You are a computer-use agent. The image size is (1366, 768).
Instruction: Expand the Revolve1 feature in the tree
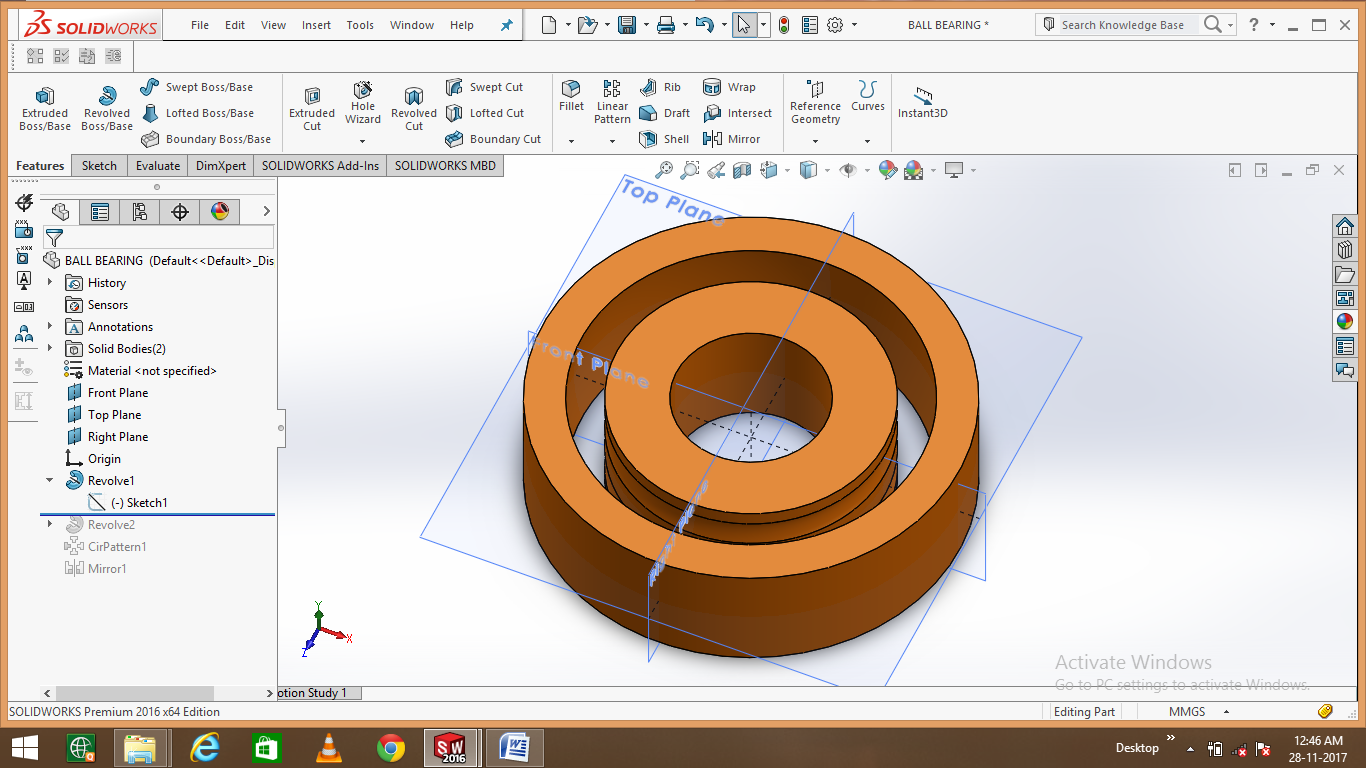click(49, 480)
